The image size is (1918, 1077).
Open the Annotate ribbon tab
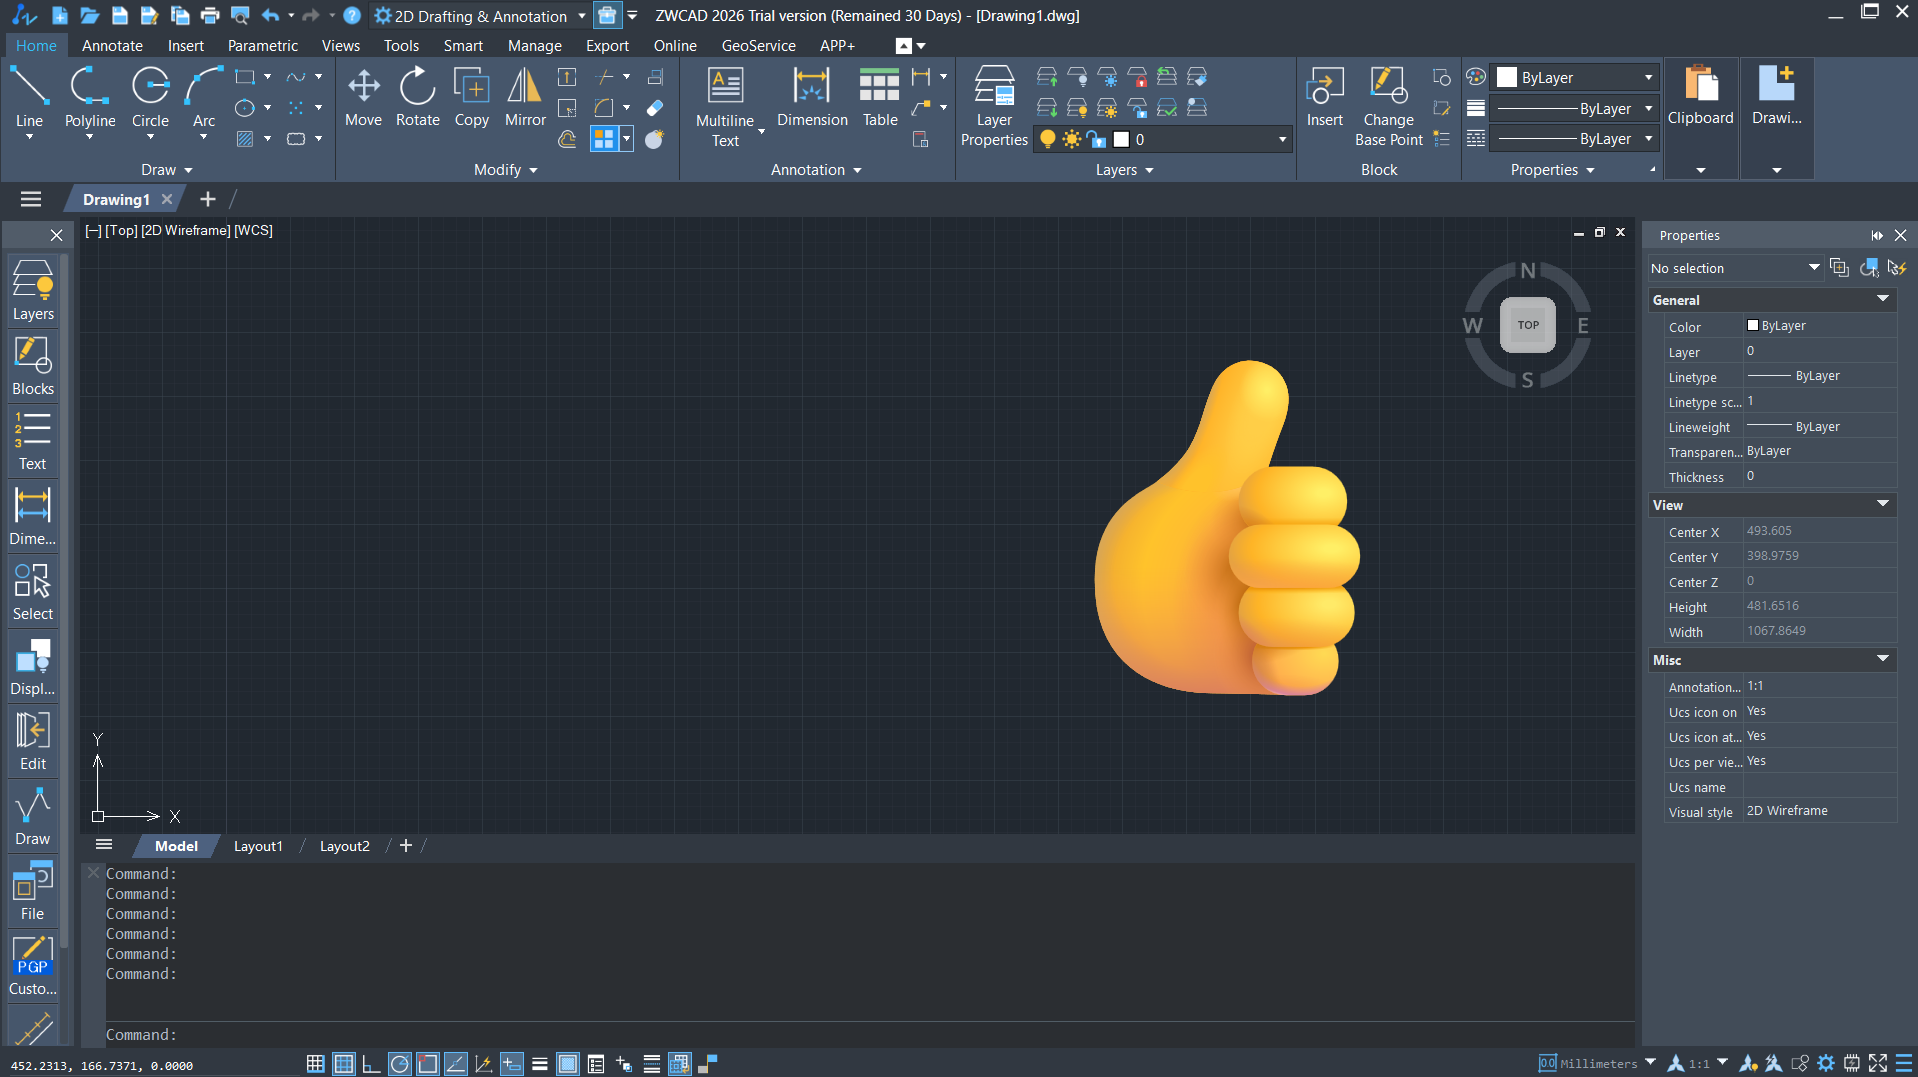pos(112,46)
